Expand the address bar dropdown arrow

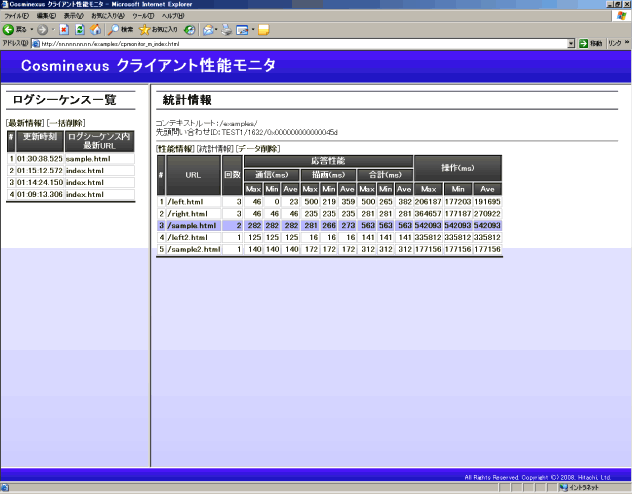[571, 44]
